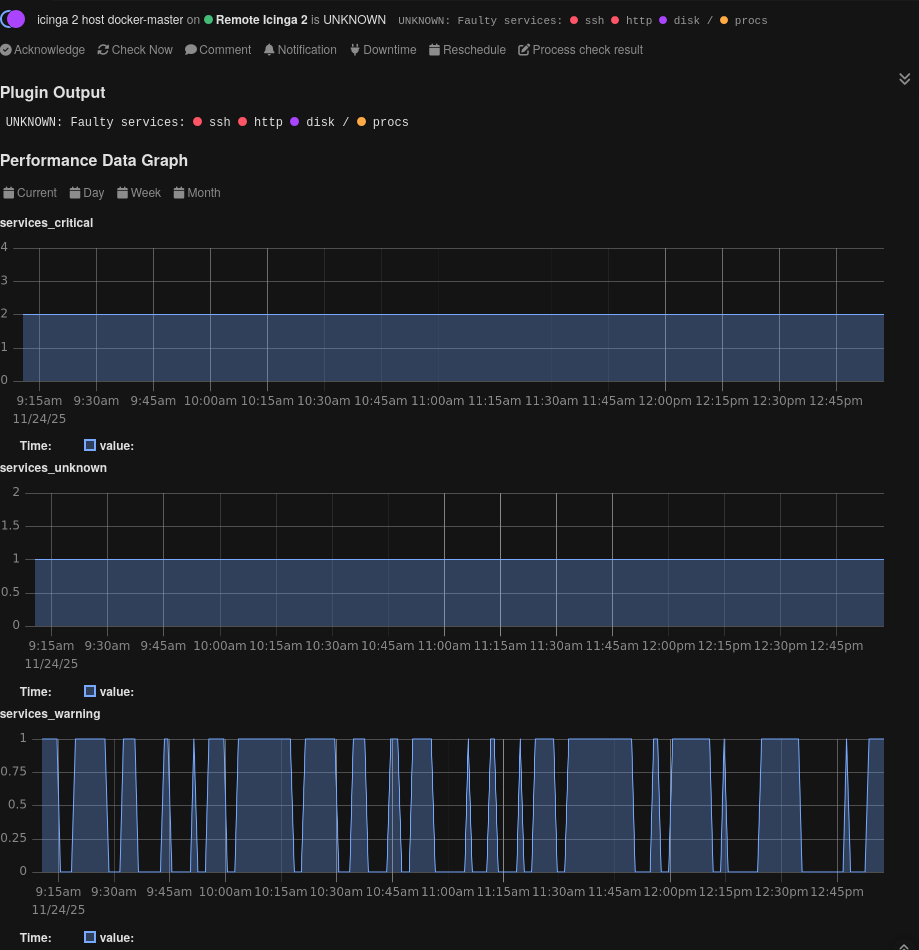Click the bottom-right collapse chevron

click(904, 944)
